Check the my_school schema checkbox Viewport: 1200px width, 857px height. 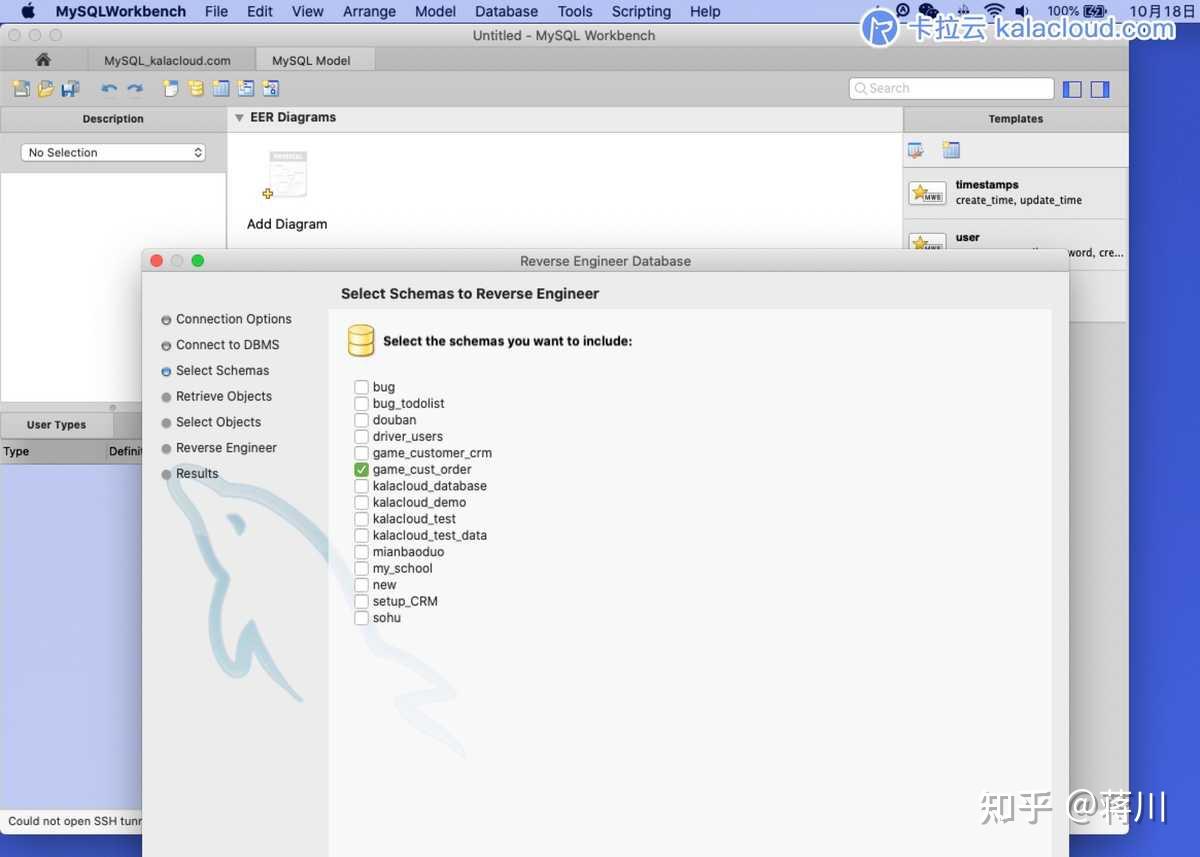coord(361,568)
